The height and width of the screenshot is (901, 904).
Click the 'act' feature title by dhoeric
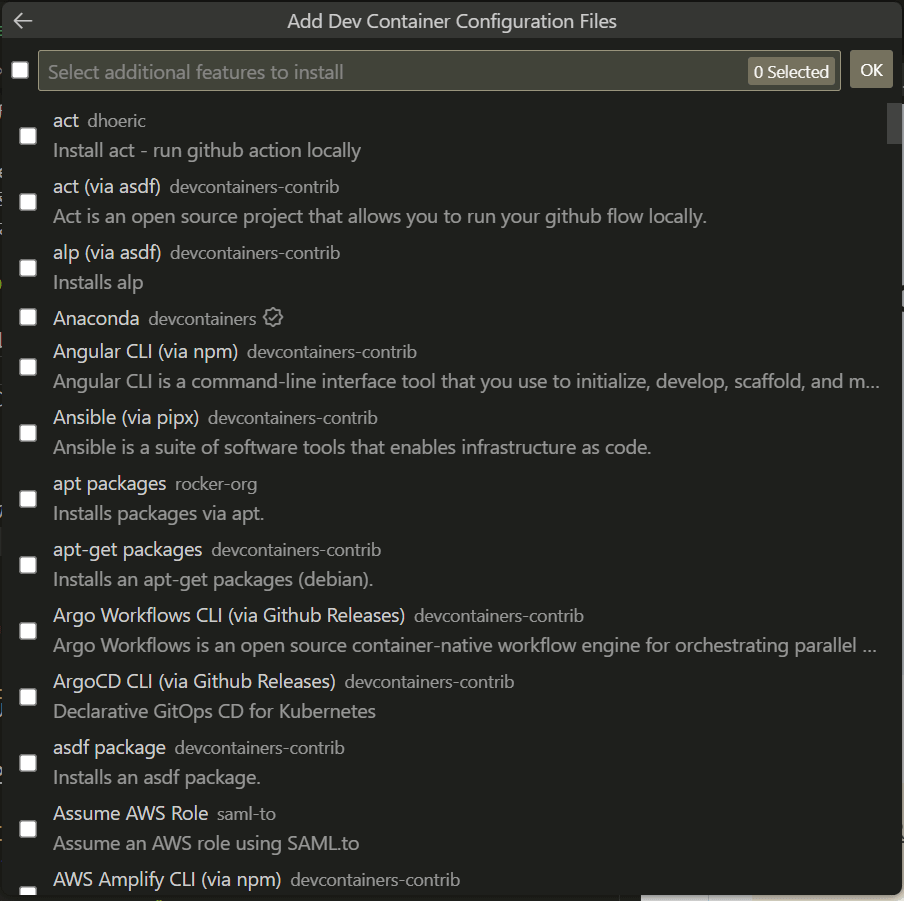[66, 120]
